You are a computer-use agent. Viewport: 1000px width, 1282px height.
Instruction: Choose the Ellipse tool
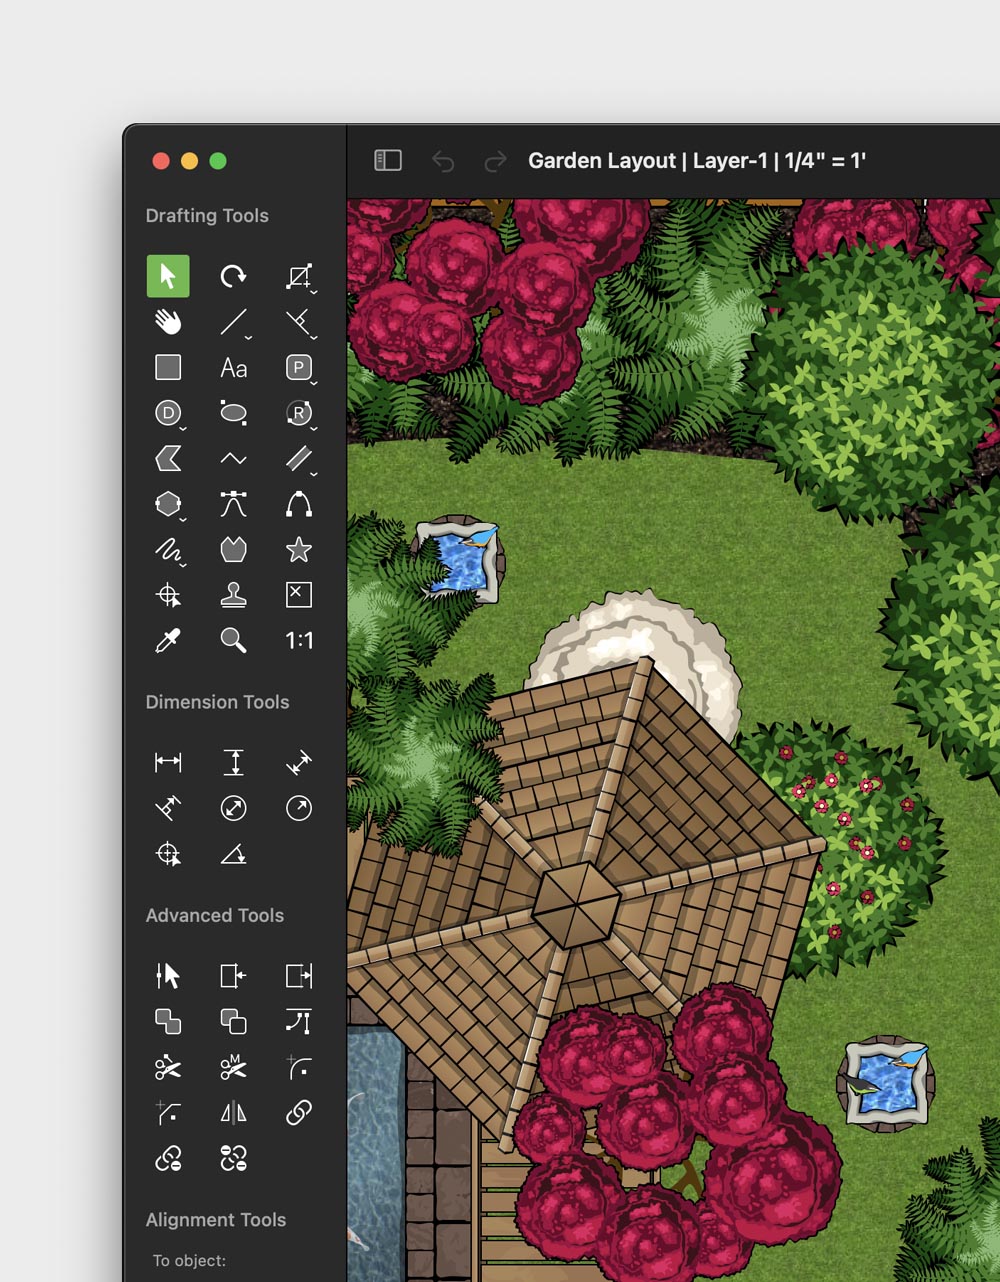233,412
